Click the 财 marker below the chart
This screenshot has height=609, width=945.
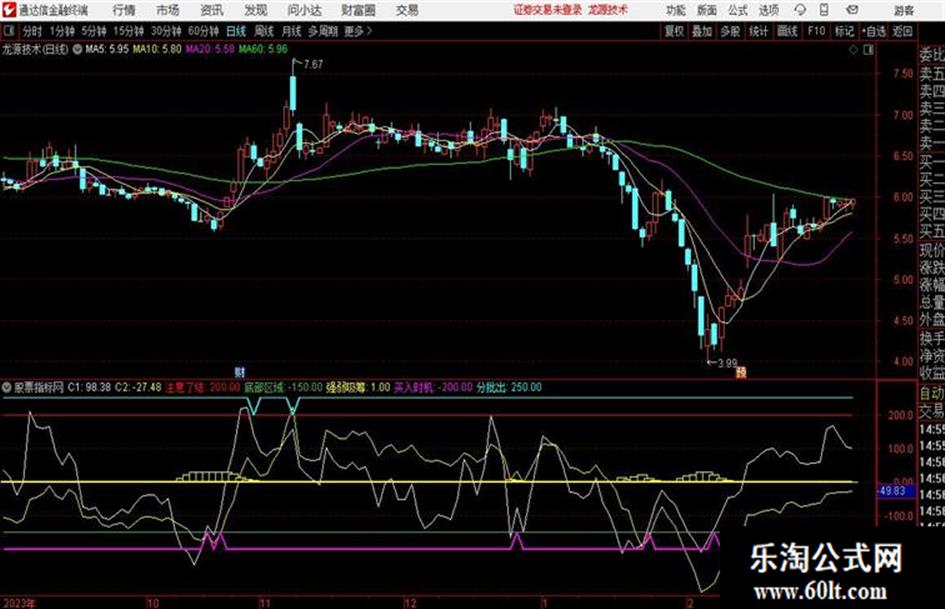tap(239, 372)
